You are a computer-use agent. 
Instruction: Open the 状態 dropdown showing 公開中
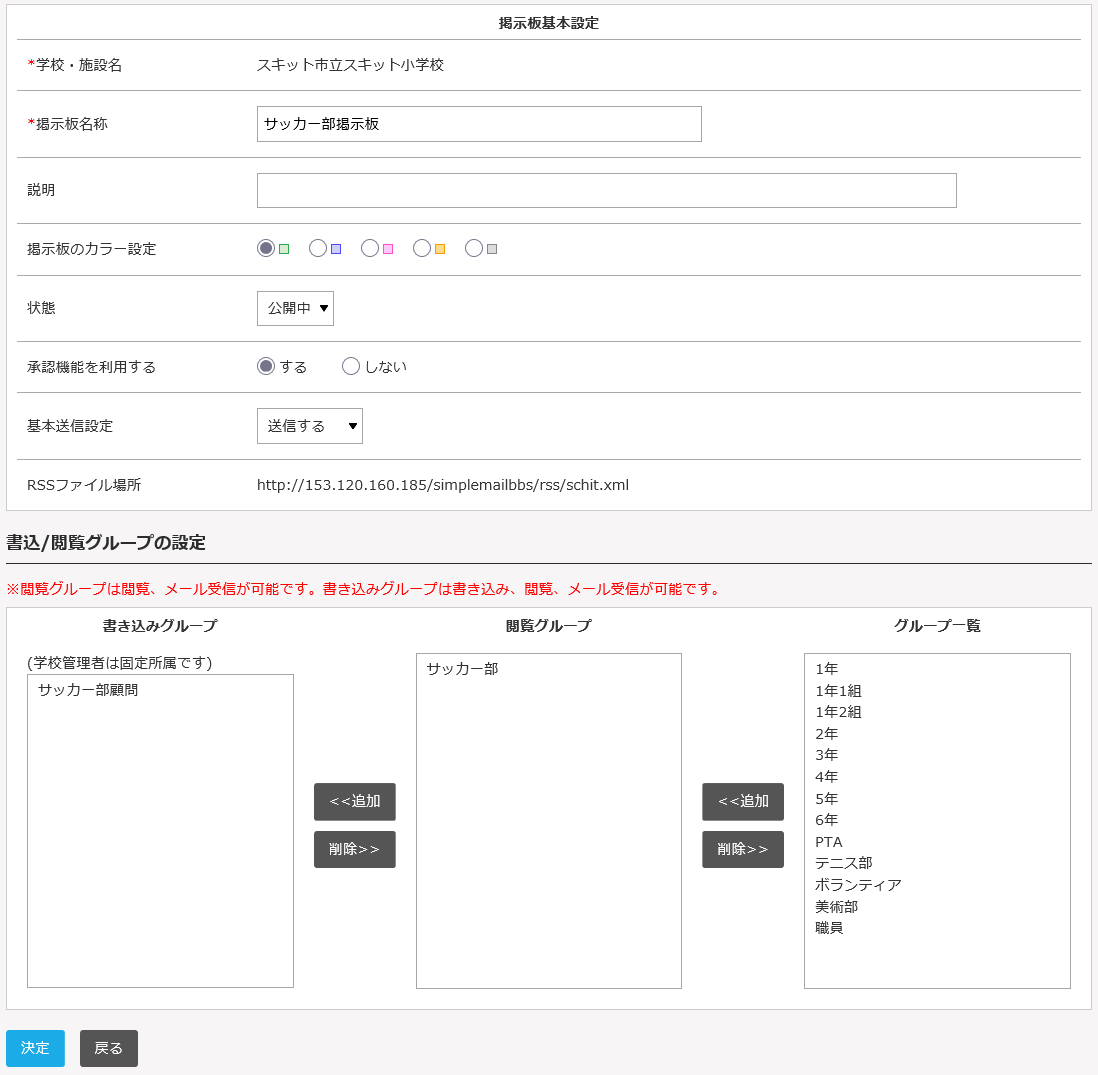click(x=295, y=308)
